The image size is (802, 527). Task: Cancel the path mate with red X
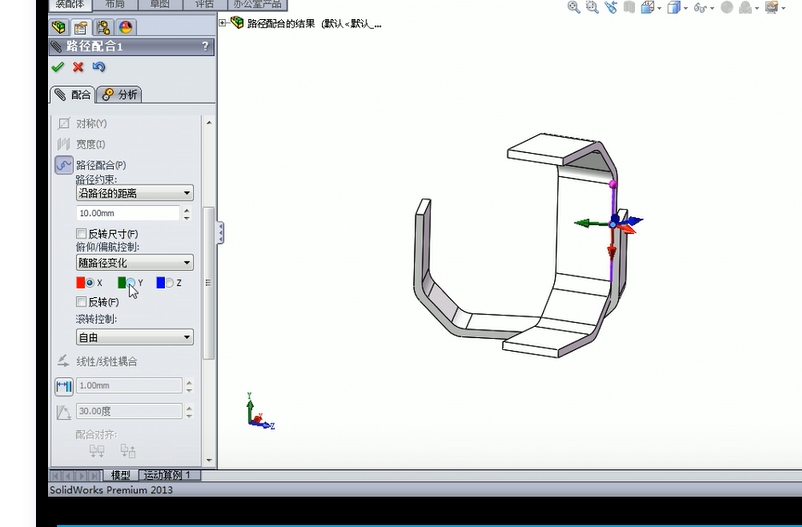point(78,67)
